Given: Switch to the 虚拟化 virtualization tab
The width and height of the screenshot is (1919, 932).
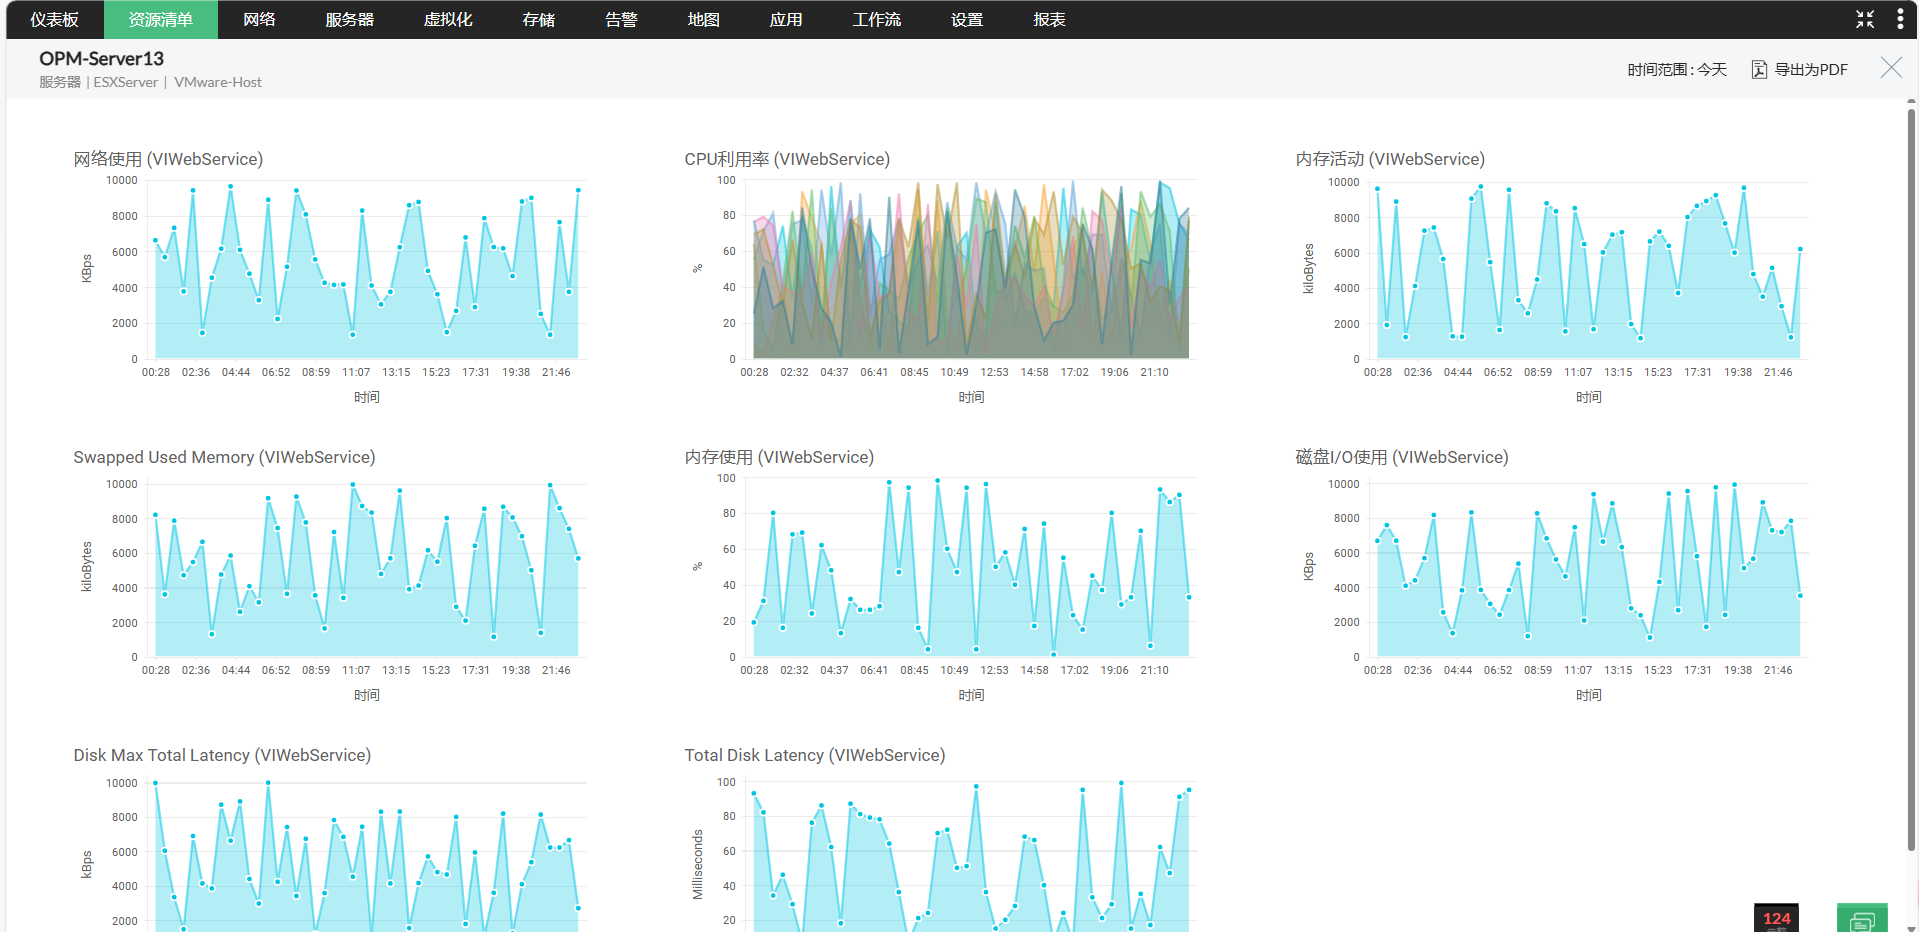Looking at the screenshot, I should 448,19.
